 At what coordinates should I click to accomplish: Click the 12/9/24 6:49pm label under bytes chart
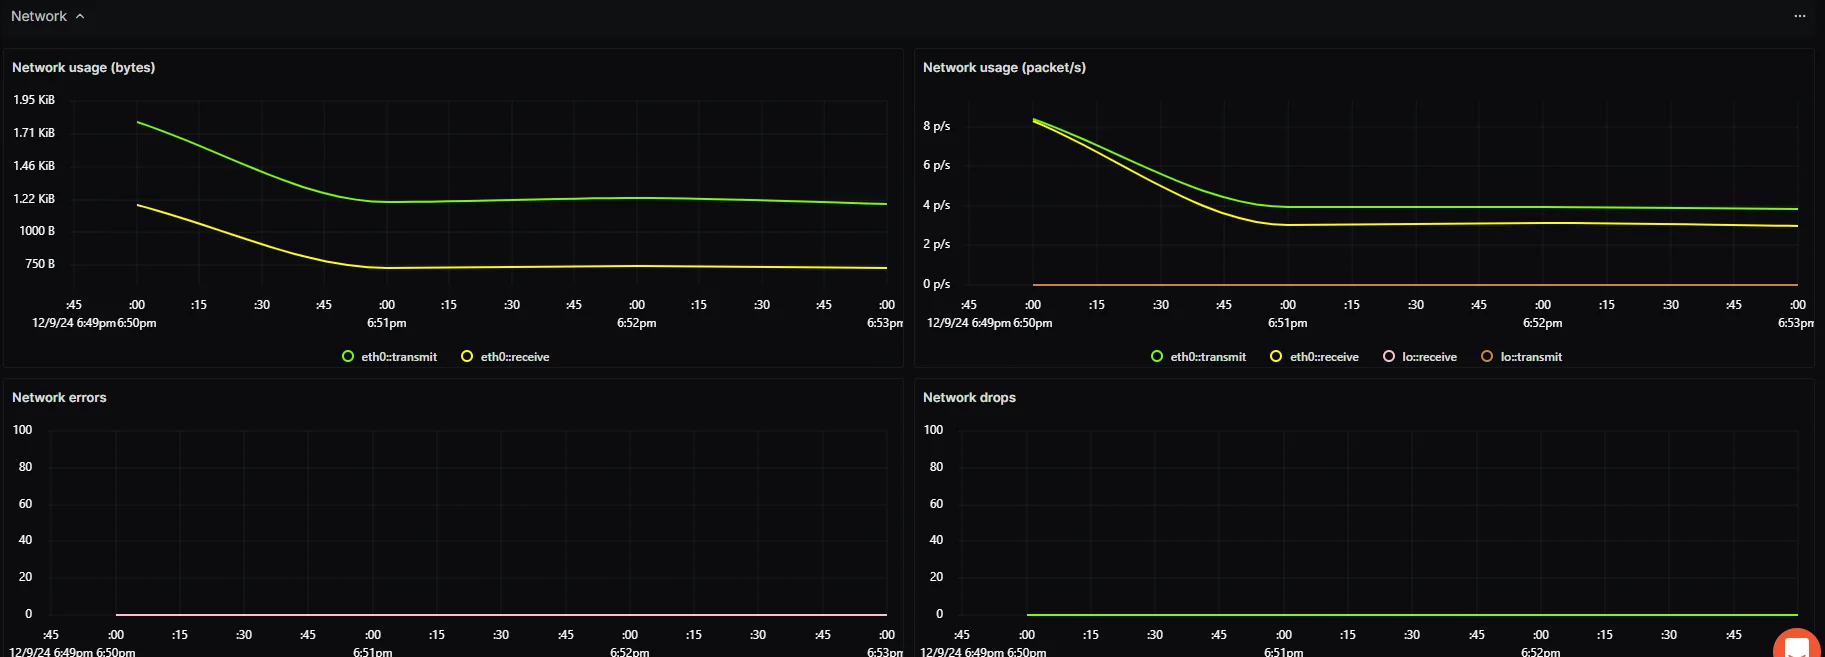(x=74, y=323)
